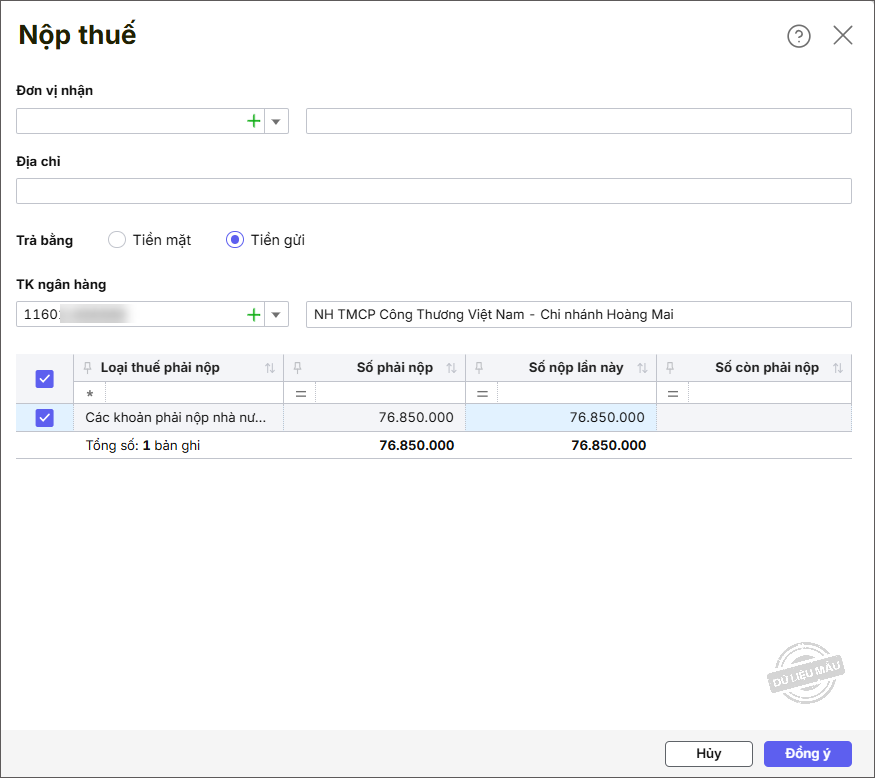This screenshot has width=875, height=778.
Task: Click green plus to add TK ngân hàng
Action: click(254, 314)
